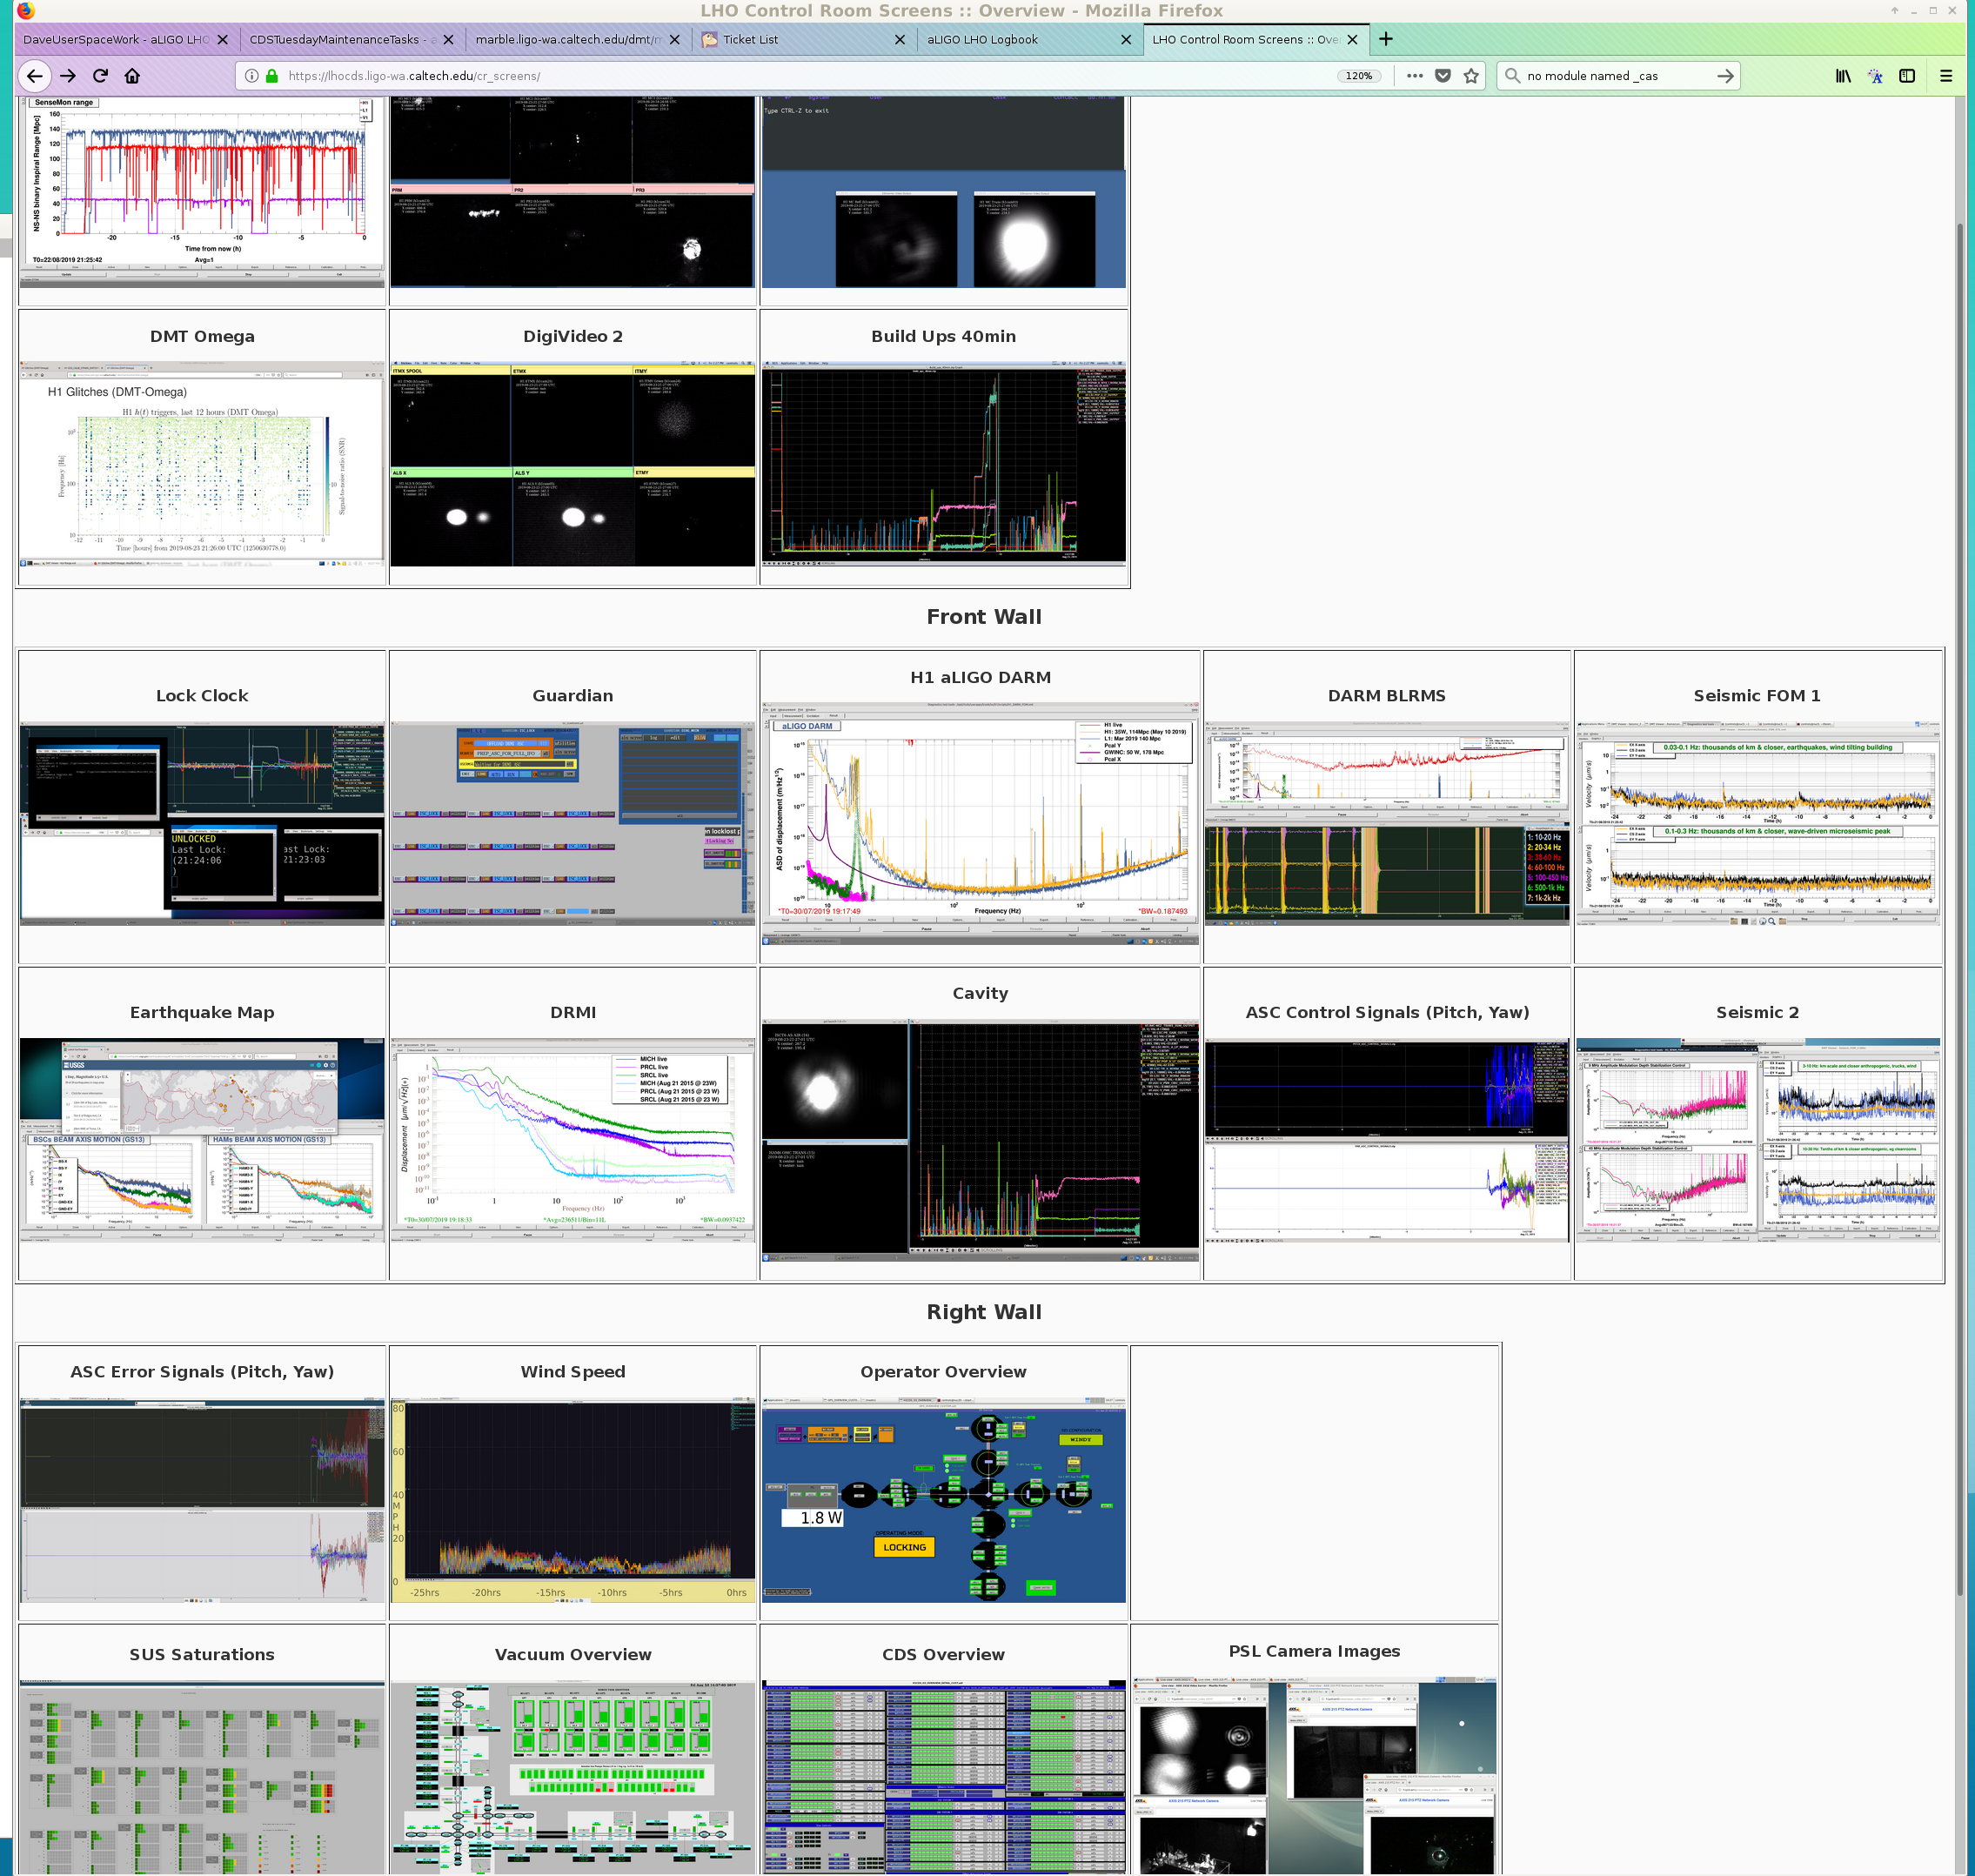Select the LHO Control Room Screens tab
Screen dimensions: 1975x1876
1256,40
